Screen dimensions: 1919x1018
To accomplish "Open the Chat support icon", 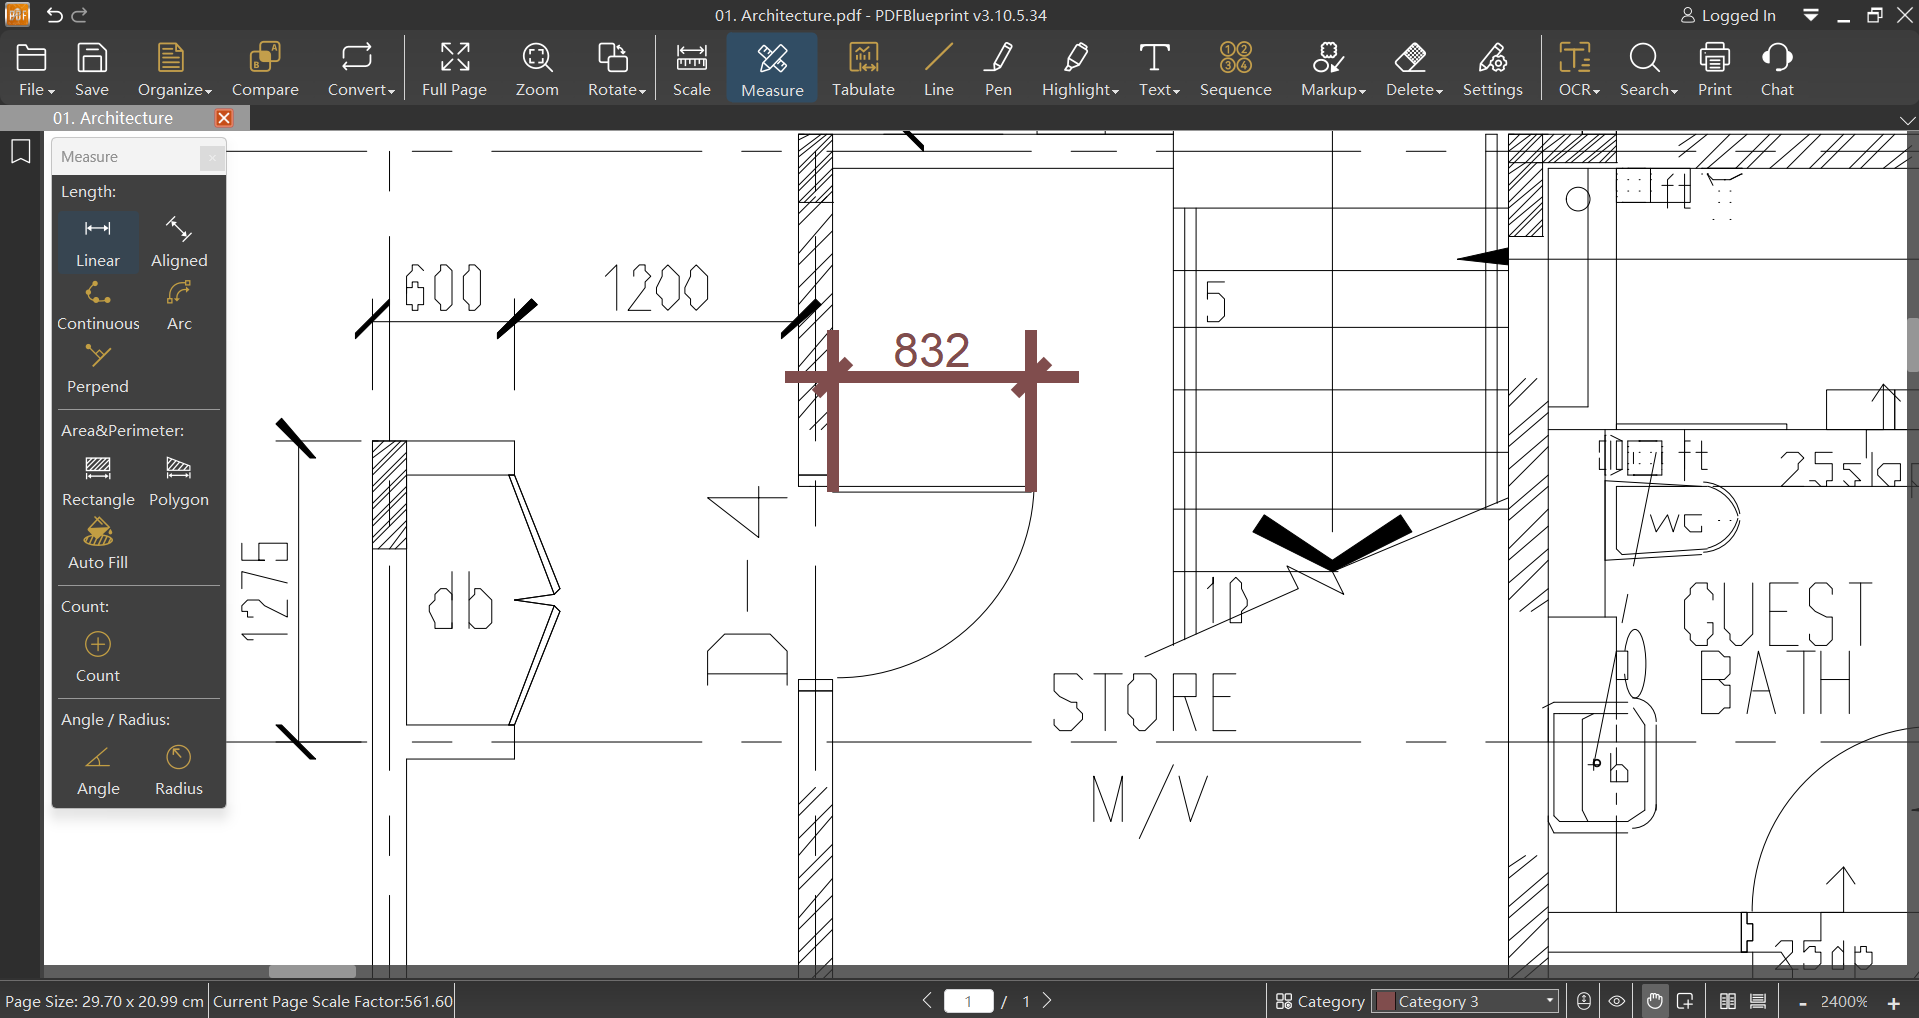I will point(1777,69).
